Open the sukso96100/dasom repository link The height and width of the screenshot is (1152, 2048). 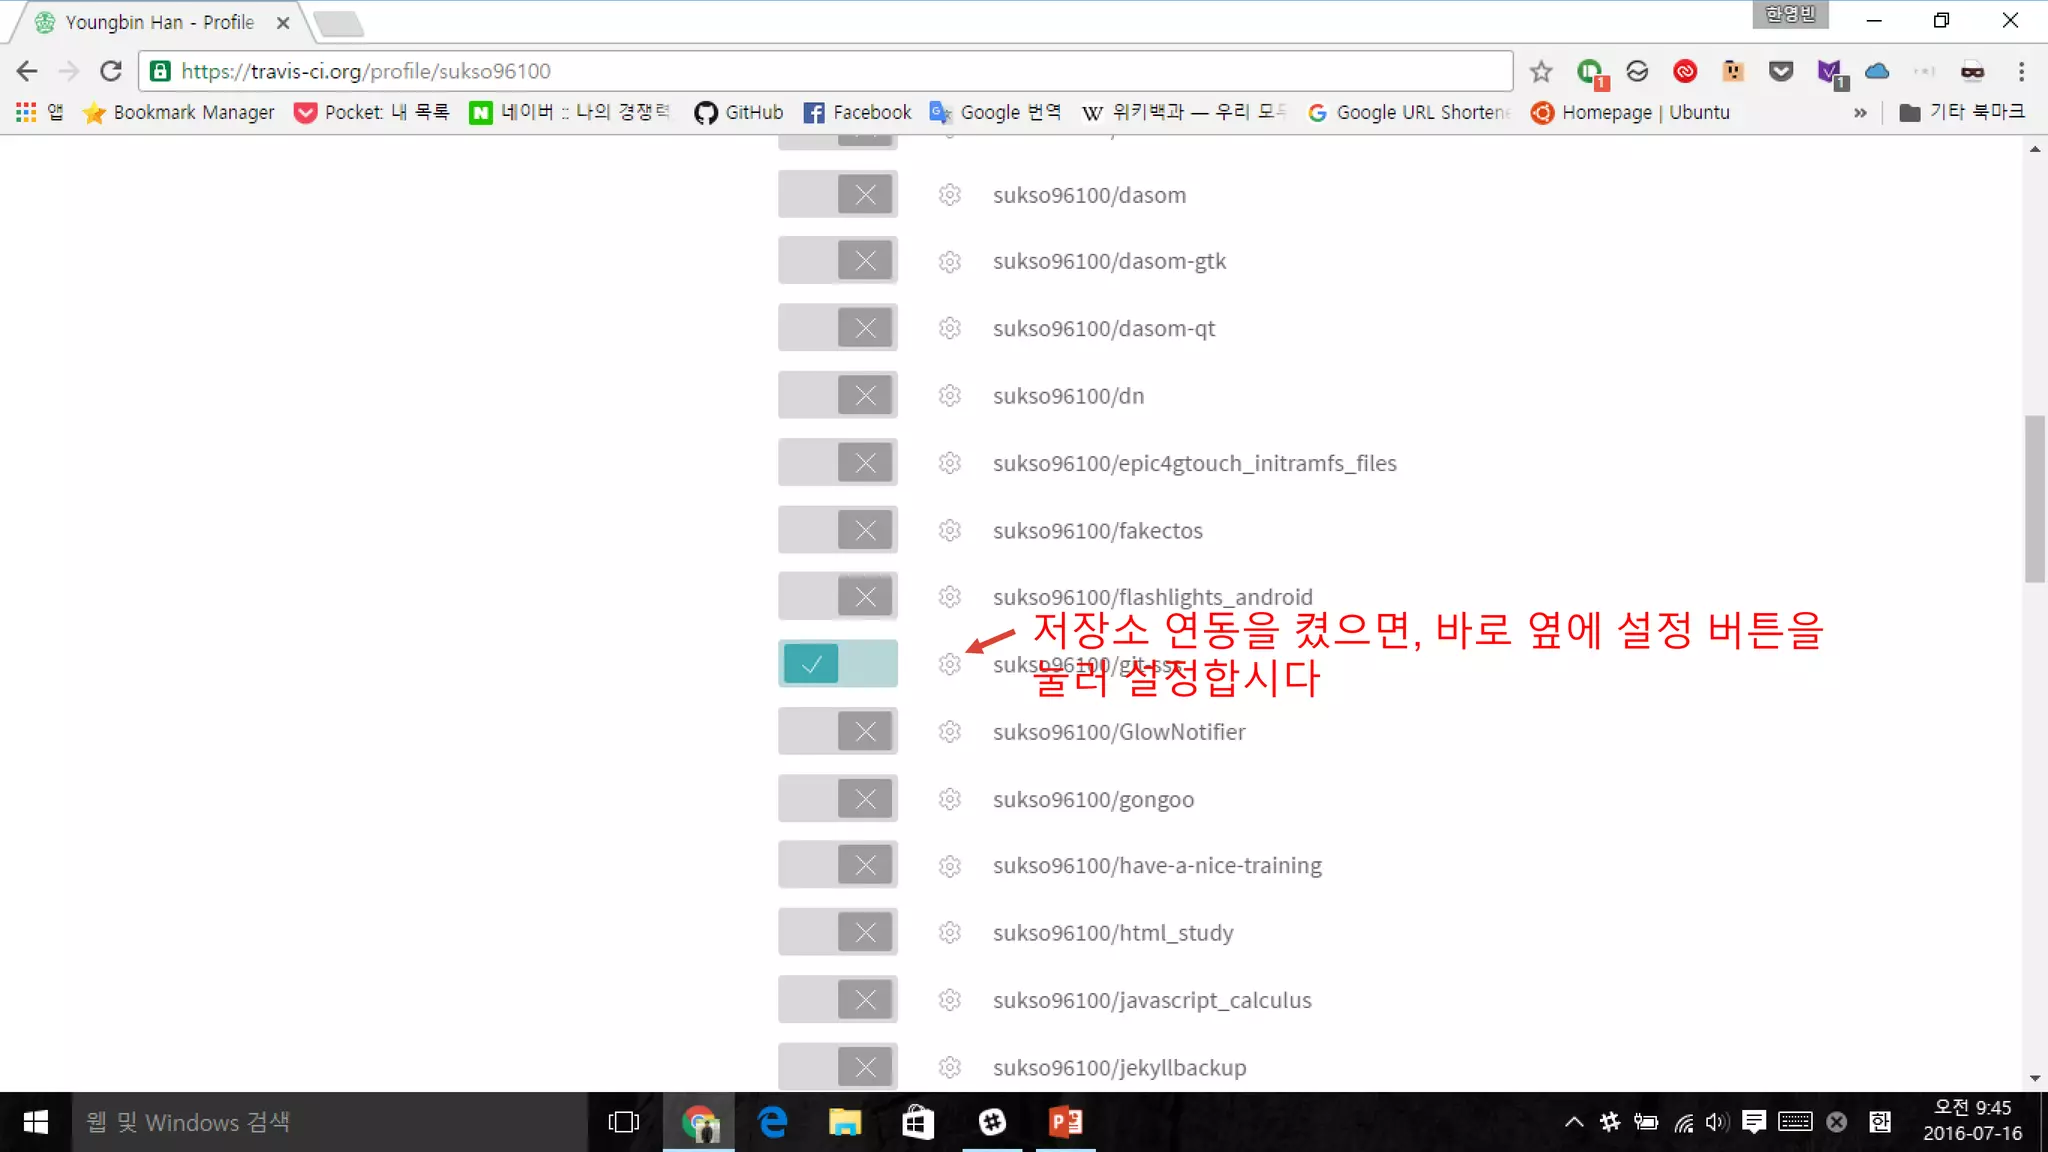(x=1089, y=195)
